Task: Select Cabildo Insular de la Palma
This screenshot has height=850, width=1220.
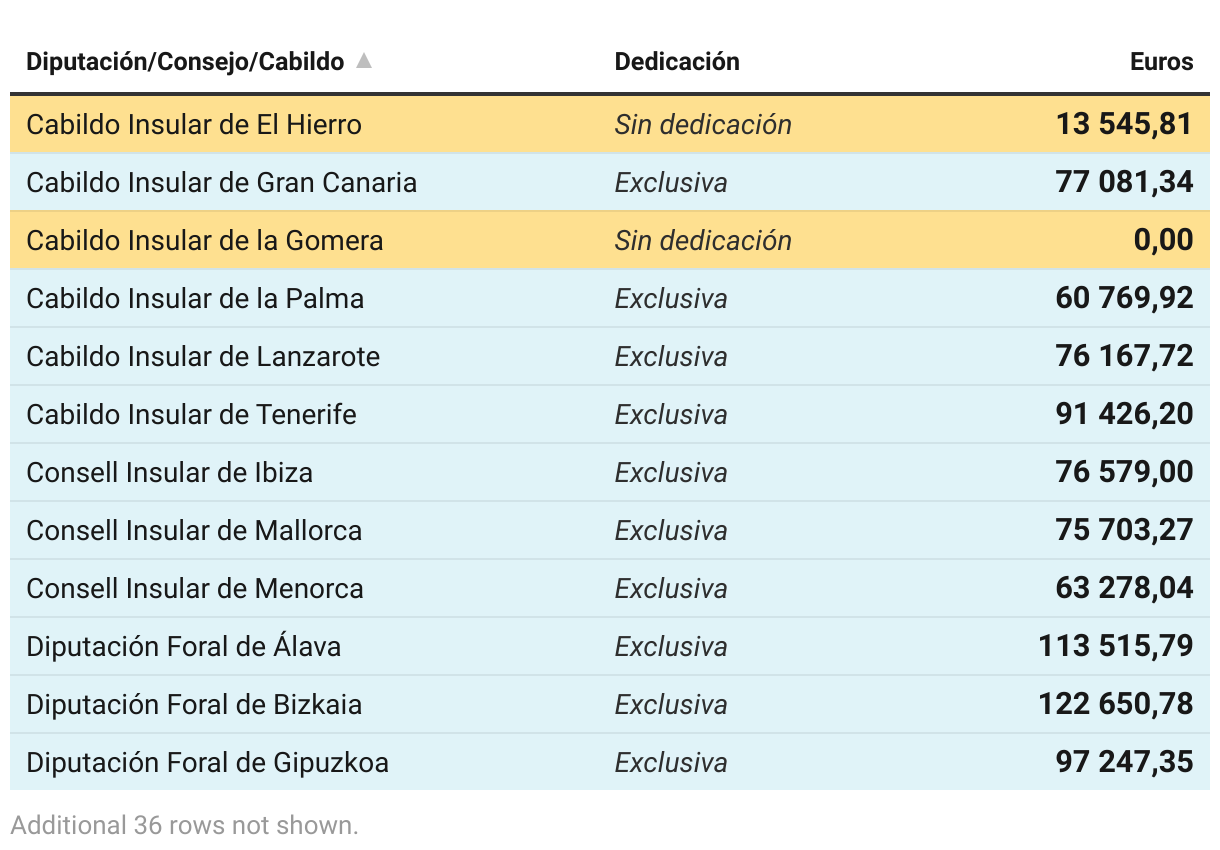Action: click(610, 298)
